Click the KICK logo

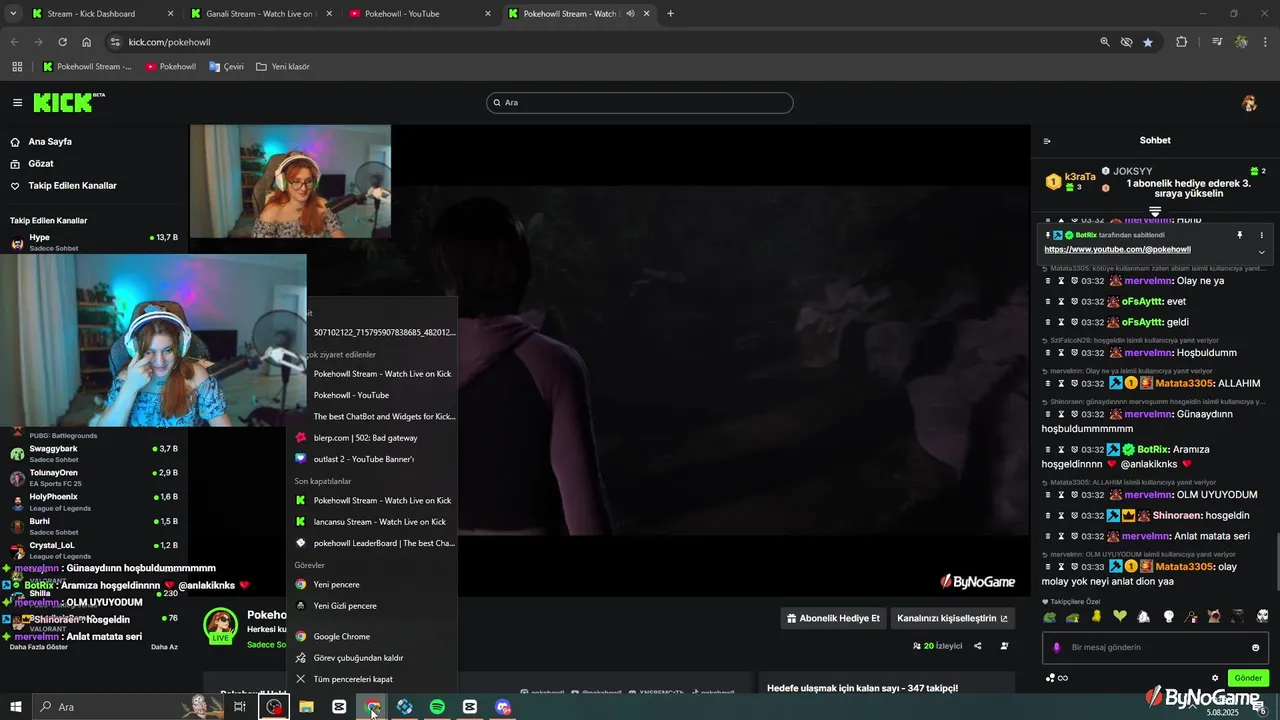pos(68,102)
